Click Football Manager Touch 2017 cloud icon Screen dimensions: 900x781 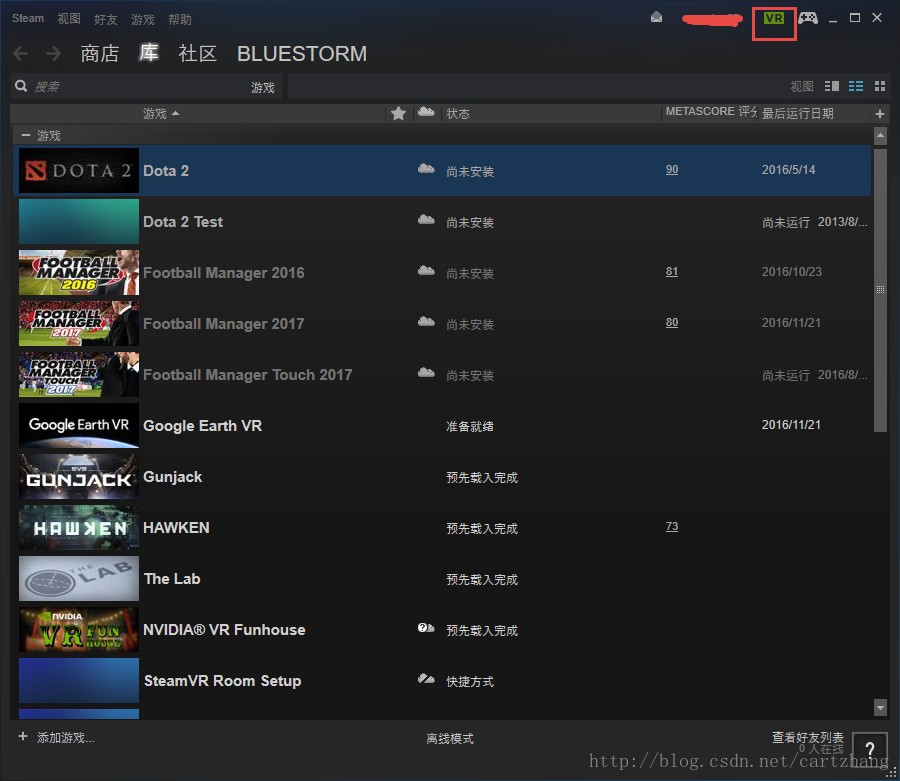[x=426, y=373]
